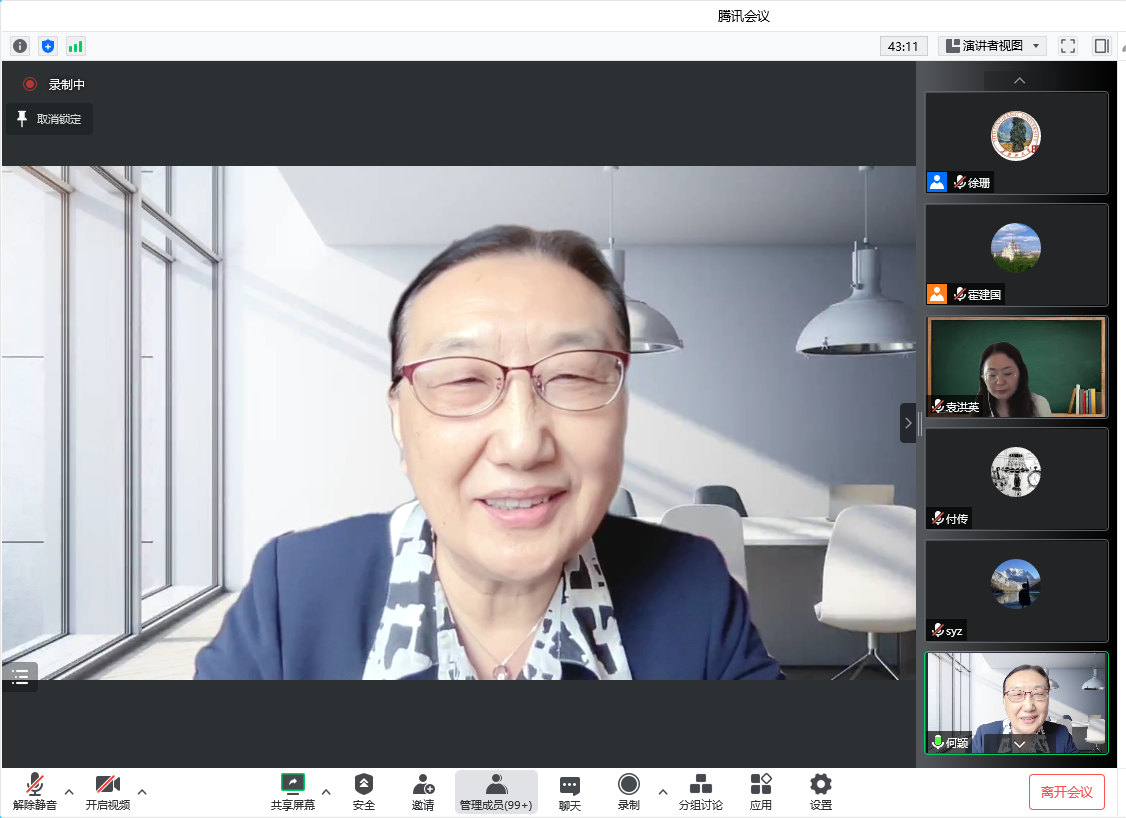The width and height of the screenshot is (1126, 818).
Task: Expand the audio options arrow beside 解除静音
Action: pyautogui.click(x=69, y=792)
